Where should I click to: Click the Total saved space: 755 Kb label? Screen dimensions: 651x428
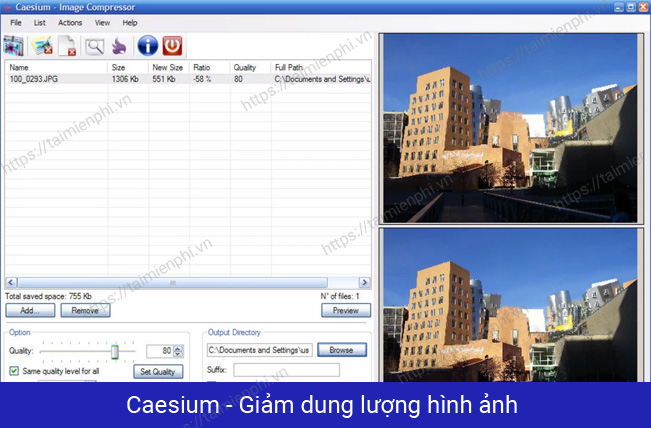tap(48, 296)
